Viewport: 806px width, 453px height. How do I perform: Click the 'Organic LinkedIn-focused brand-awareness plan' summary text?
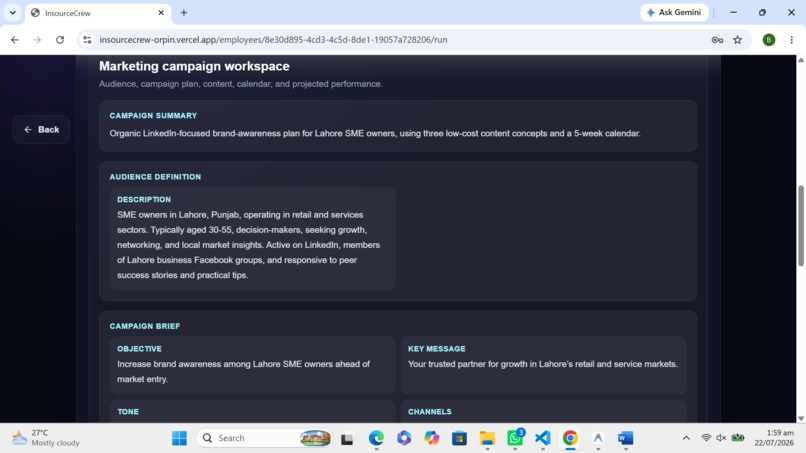[375, 133]
